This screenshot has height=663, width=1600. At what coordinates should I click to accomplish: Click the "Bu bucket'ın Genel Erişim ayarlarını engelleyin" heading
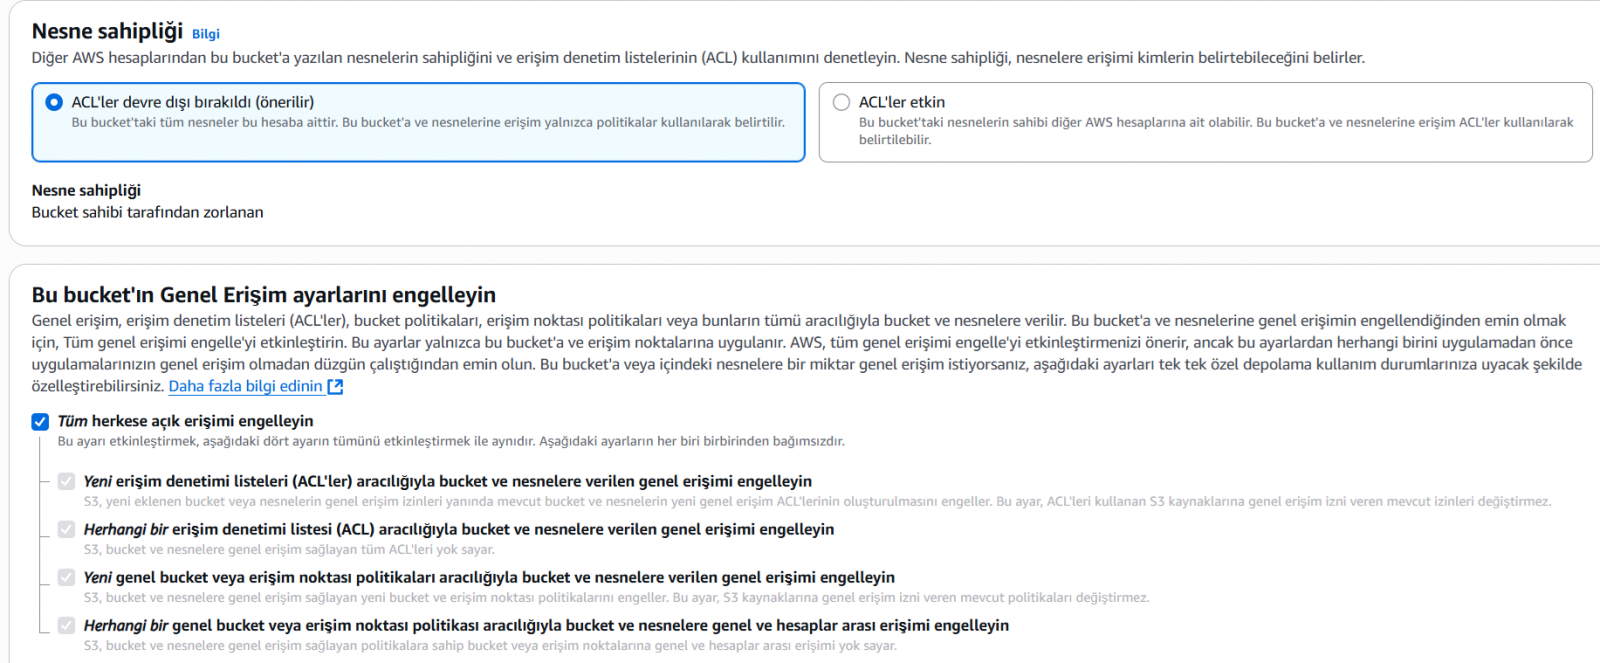tap(263, 295)
